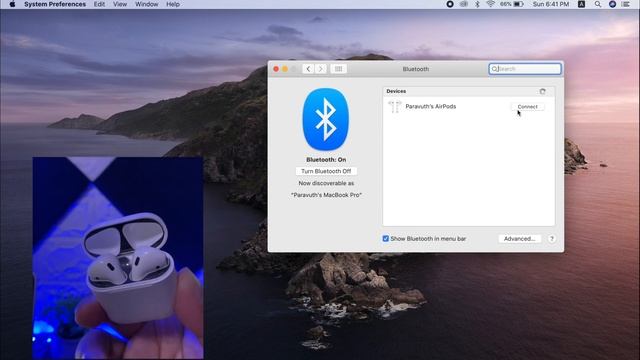
Task: Click the Sun 6:41 PM clock
Action: pos(551,4)
